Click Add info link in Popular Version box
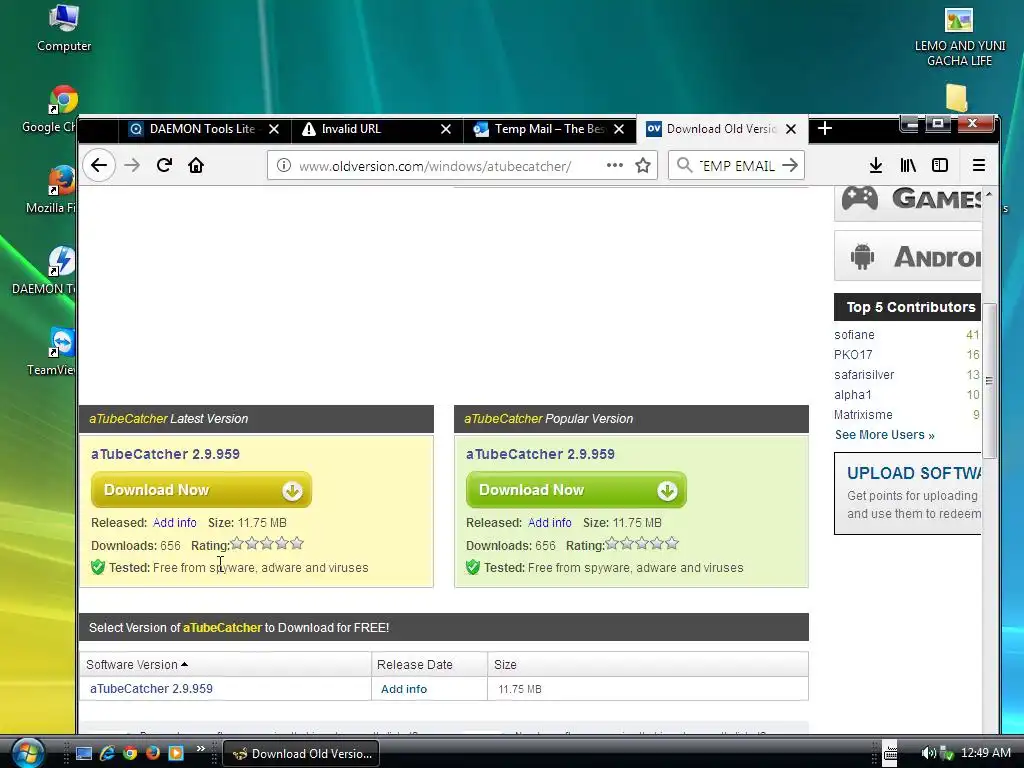Screen dimensions: 1024x768 click(x=549, y=523)
